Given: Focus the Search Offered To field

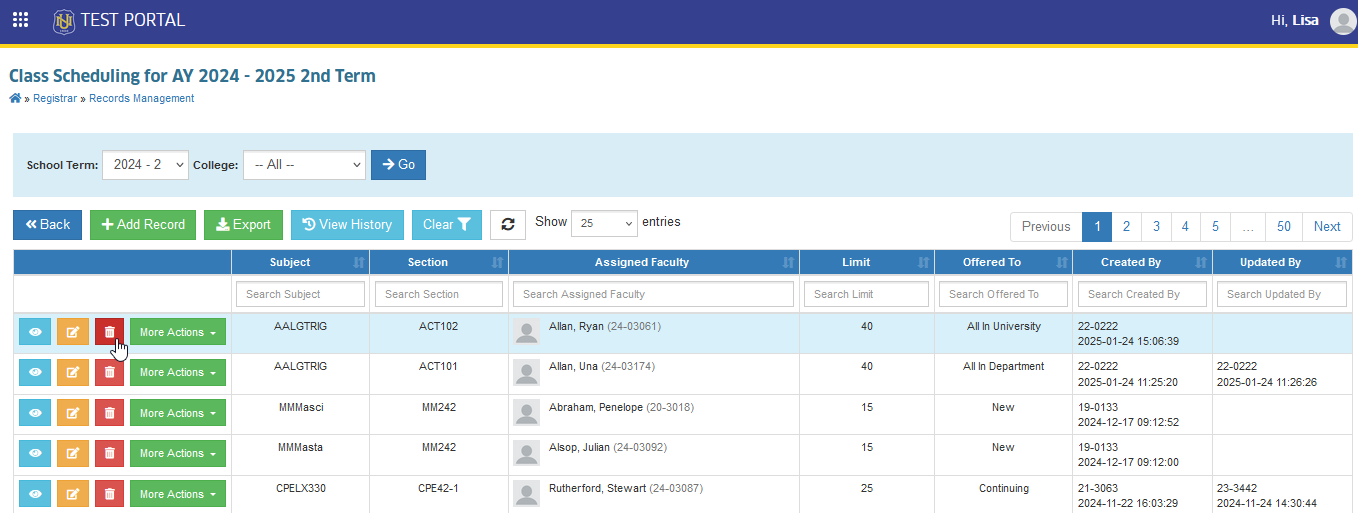Looking at the screenshot, I should click(1003, 294).
